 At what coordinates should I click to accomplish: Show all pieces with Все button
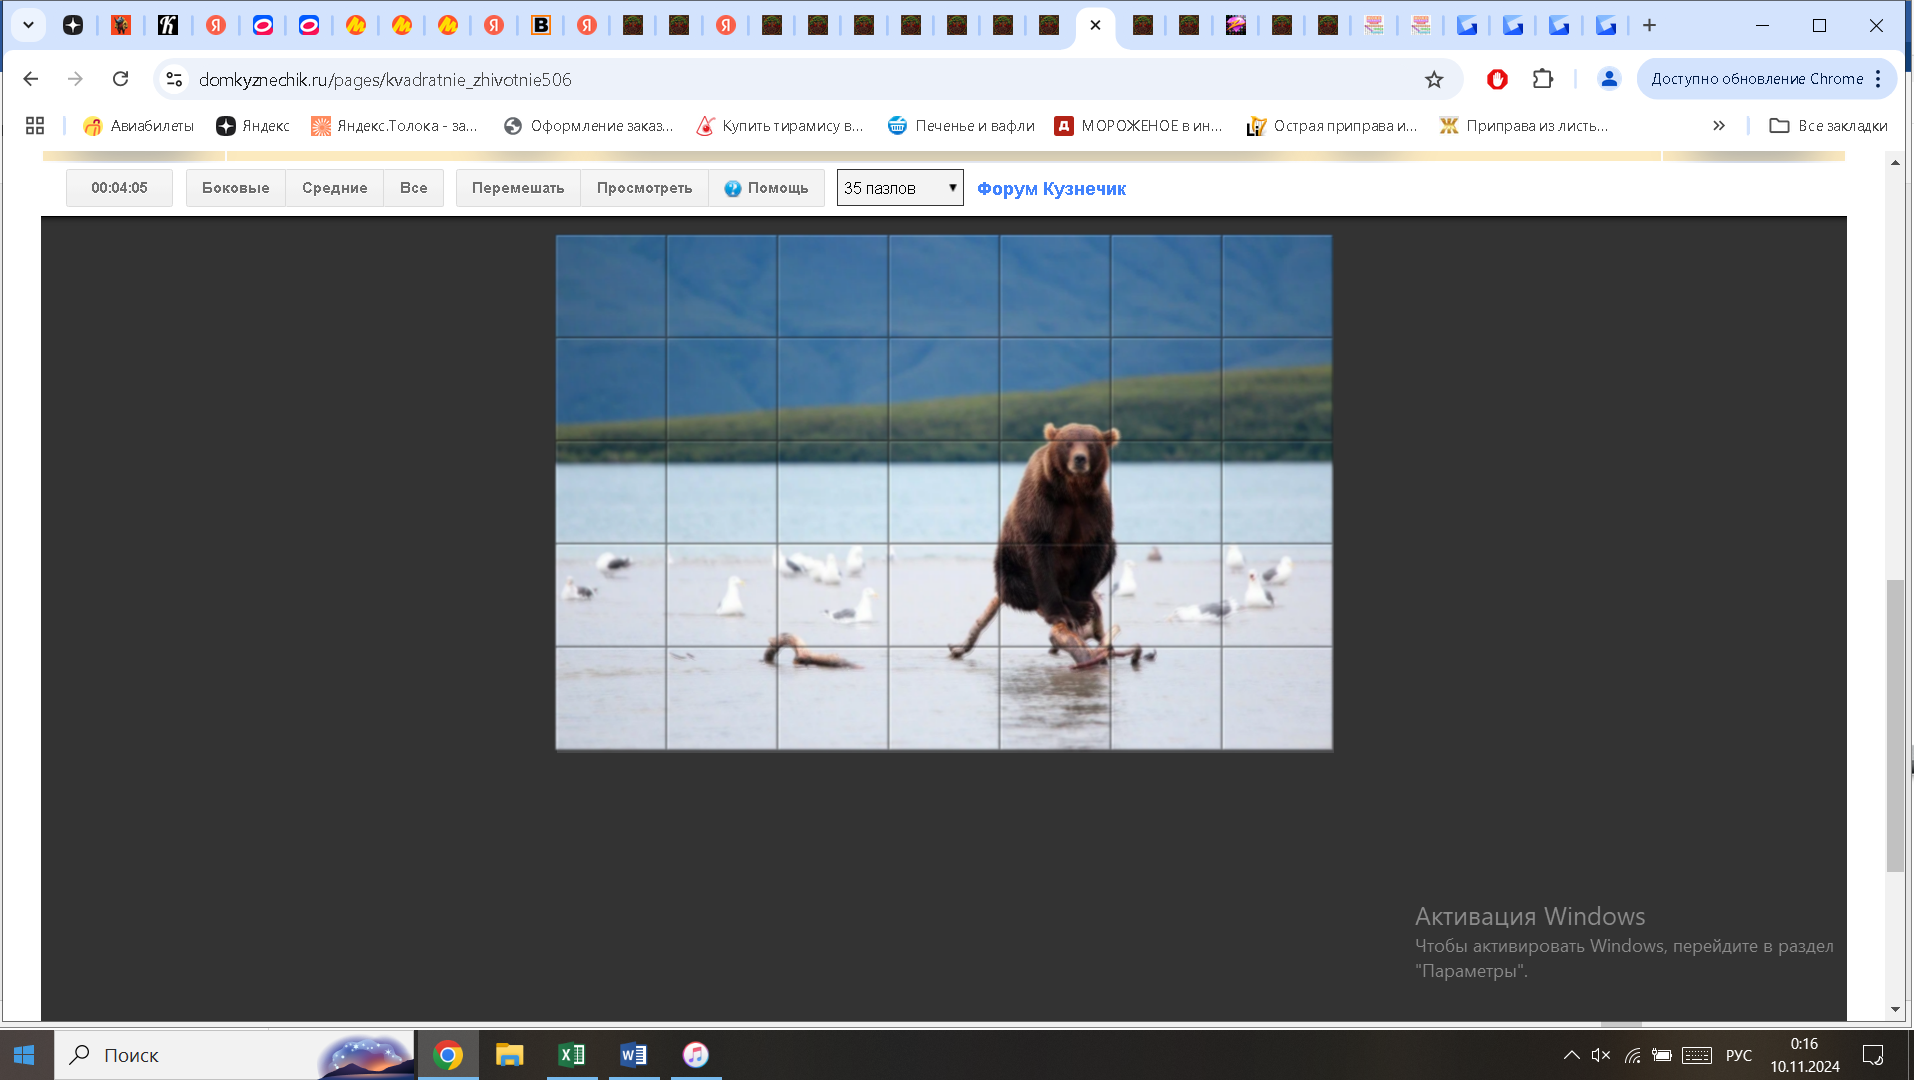click(x=413, y=188)
